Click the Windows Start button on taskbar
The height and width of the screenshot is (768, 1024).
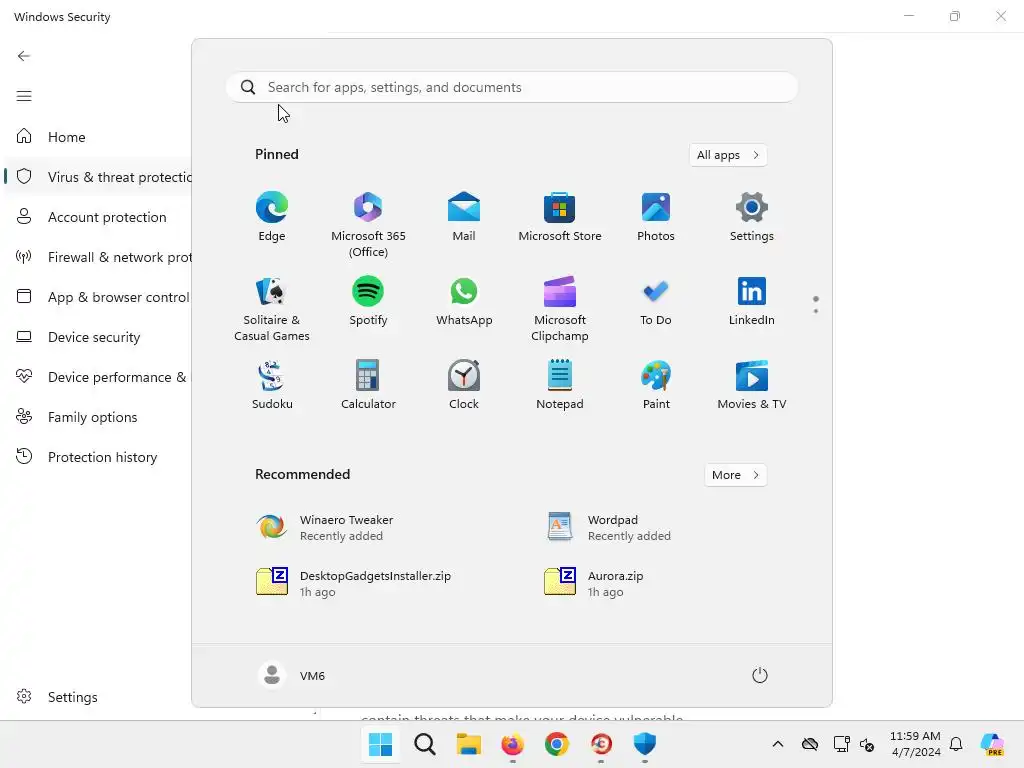click(x=380, y=744)
